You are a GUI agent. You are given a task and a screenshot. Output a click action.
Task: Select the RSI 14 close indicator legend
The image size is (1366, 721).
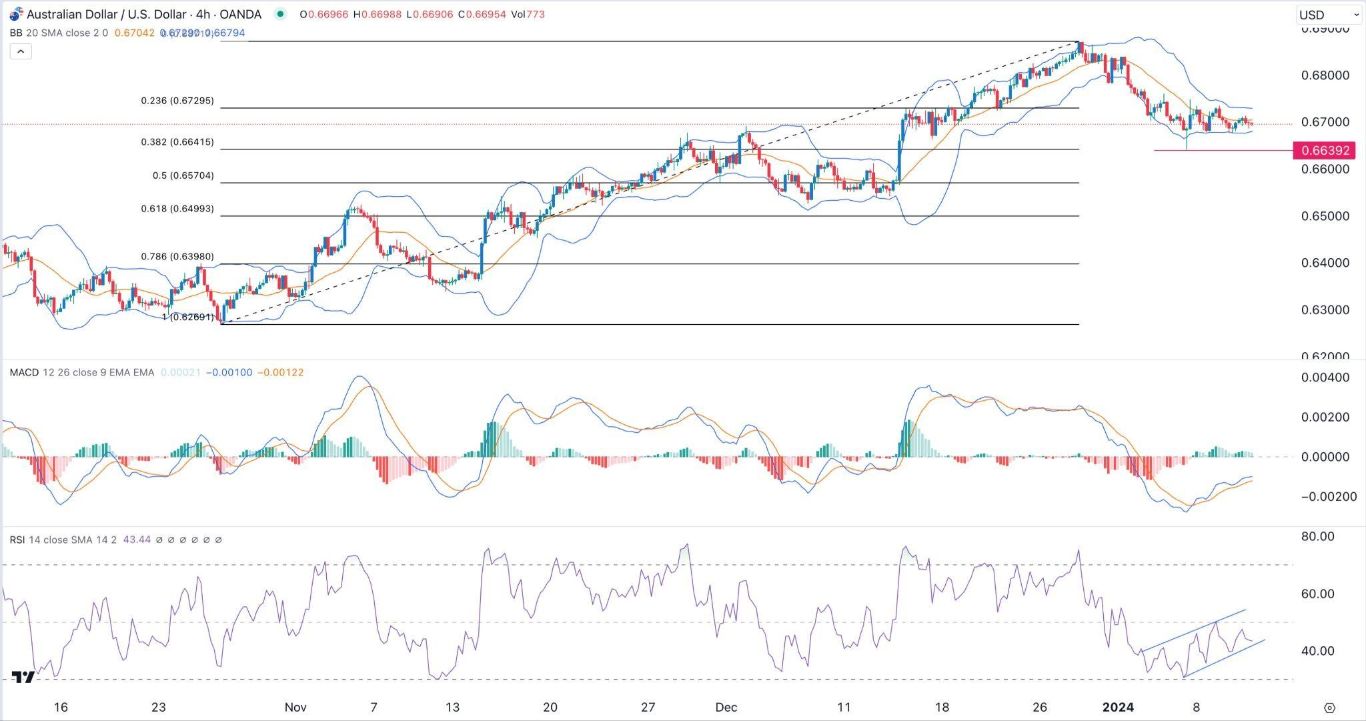pyautogui.click(x=64, y=540)
